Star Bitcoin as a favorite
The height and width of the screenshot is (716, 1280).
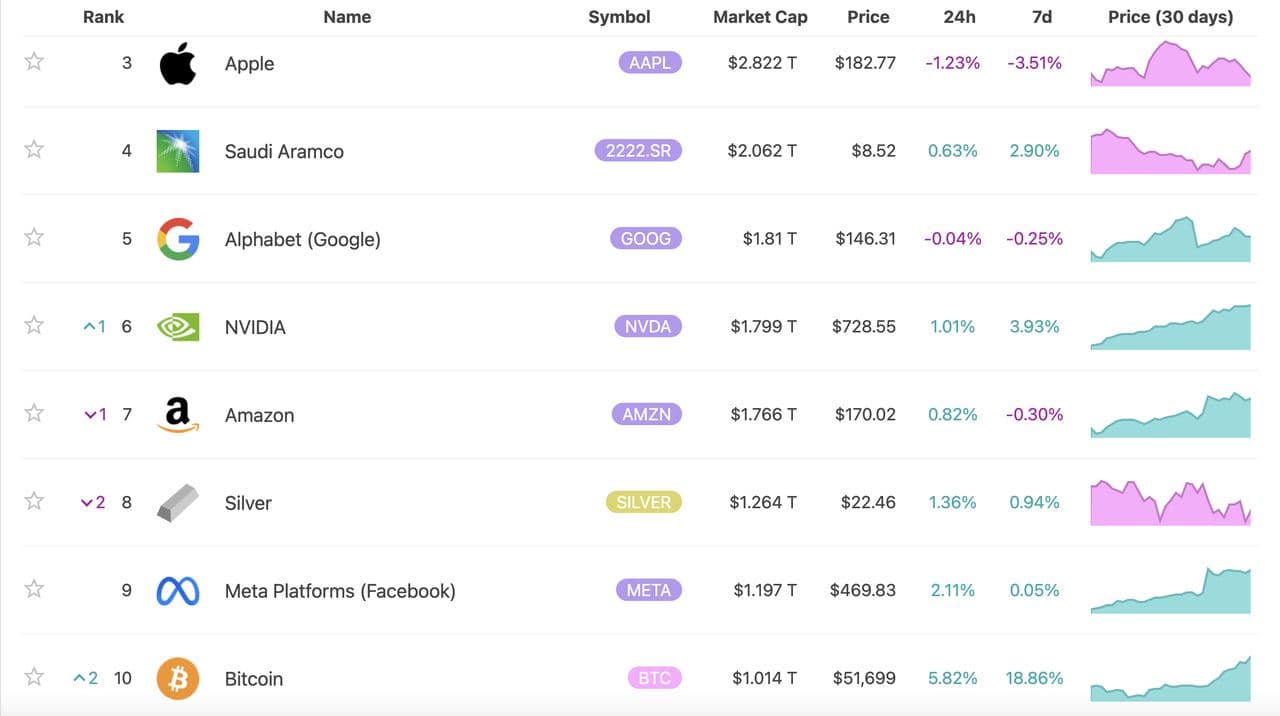tap(34, 677)
